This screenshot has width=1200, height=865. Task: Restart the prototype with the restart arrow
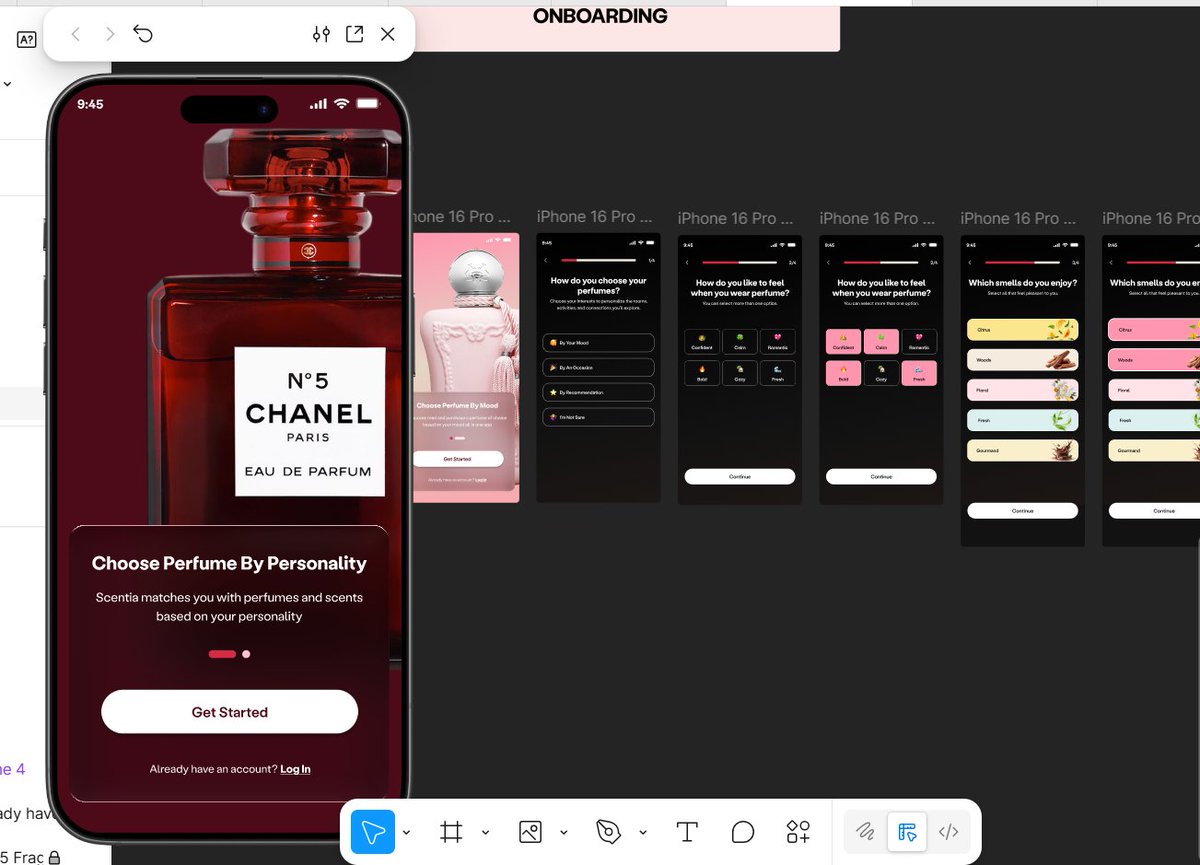(x=143, y=33)
